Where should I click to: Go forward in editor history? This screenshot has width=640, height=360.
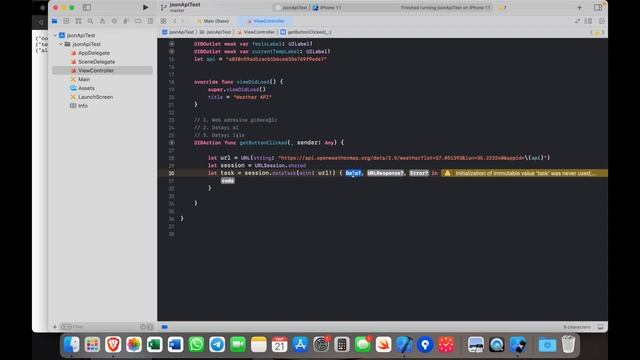point(183,21)
